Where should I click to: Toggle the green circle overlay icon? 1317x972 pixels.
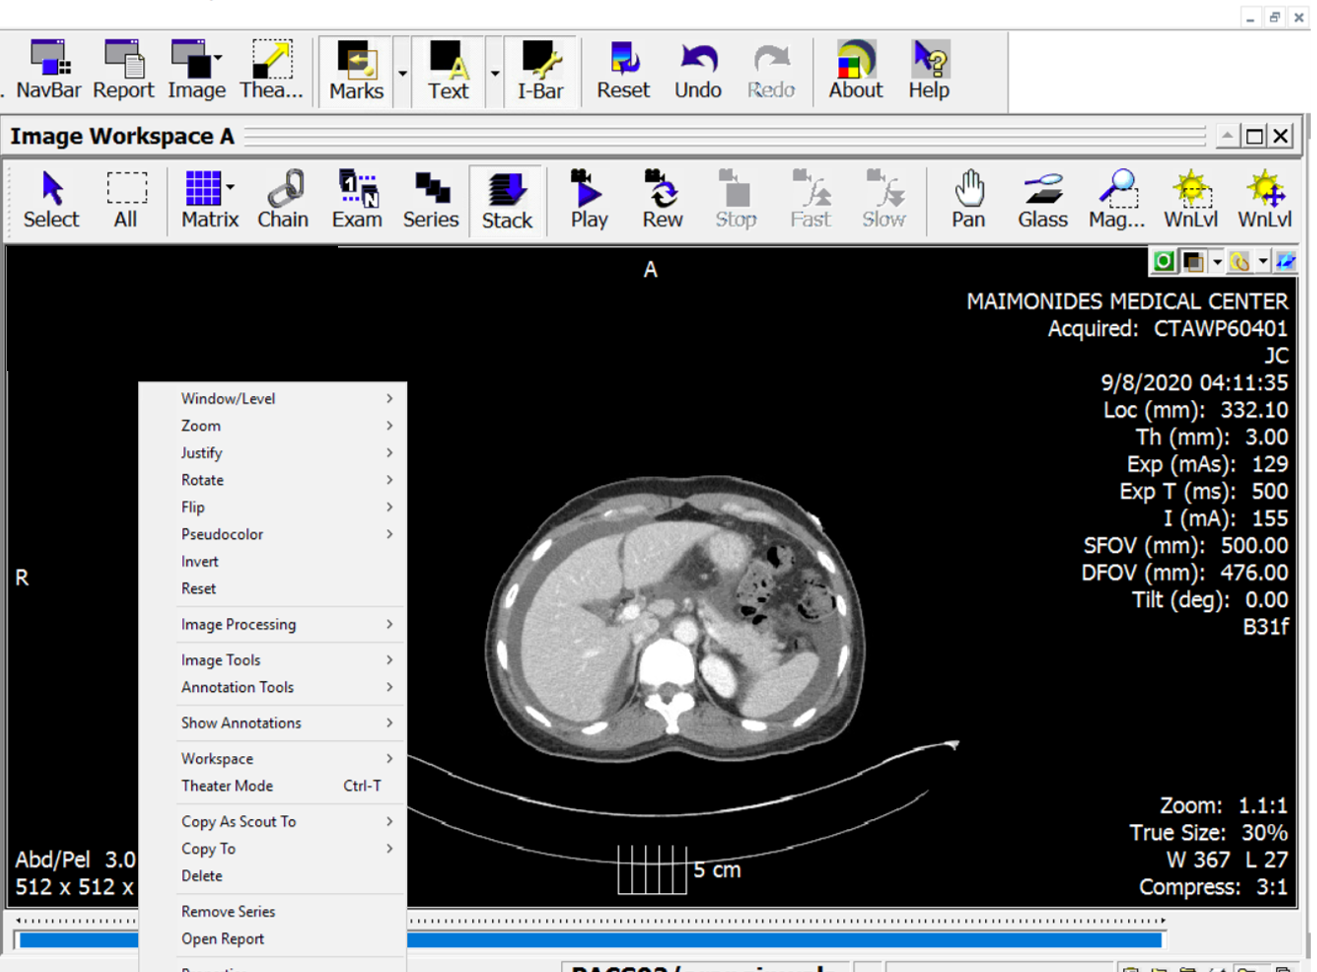click(1164, 262)
